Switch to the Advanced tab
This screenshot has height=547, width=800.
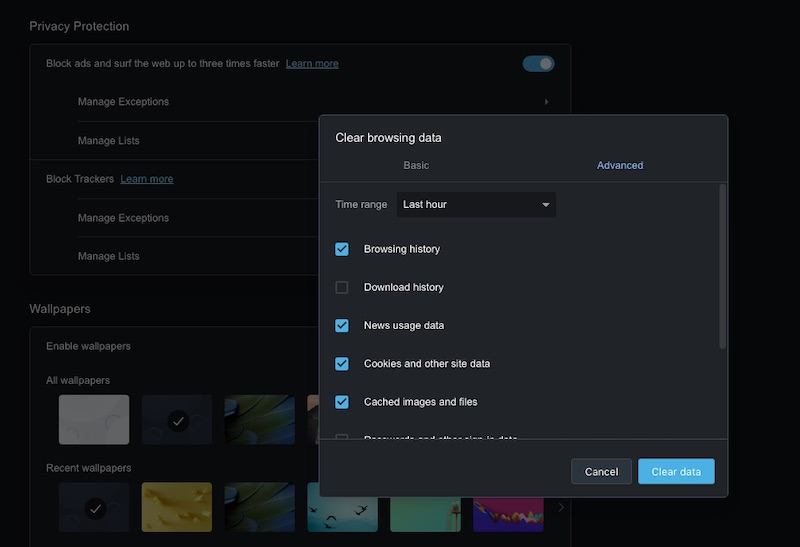[620, 165]
